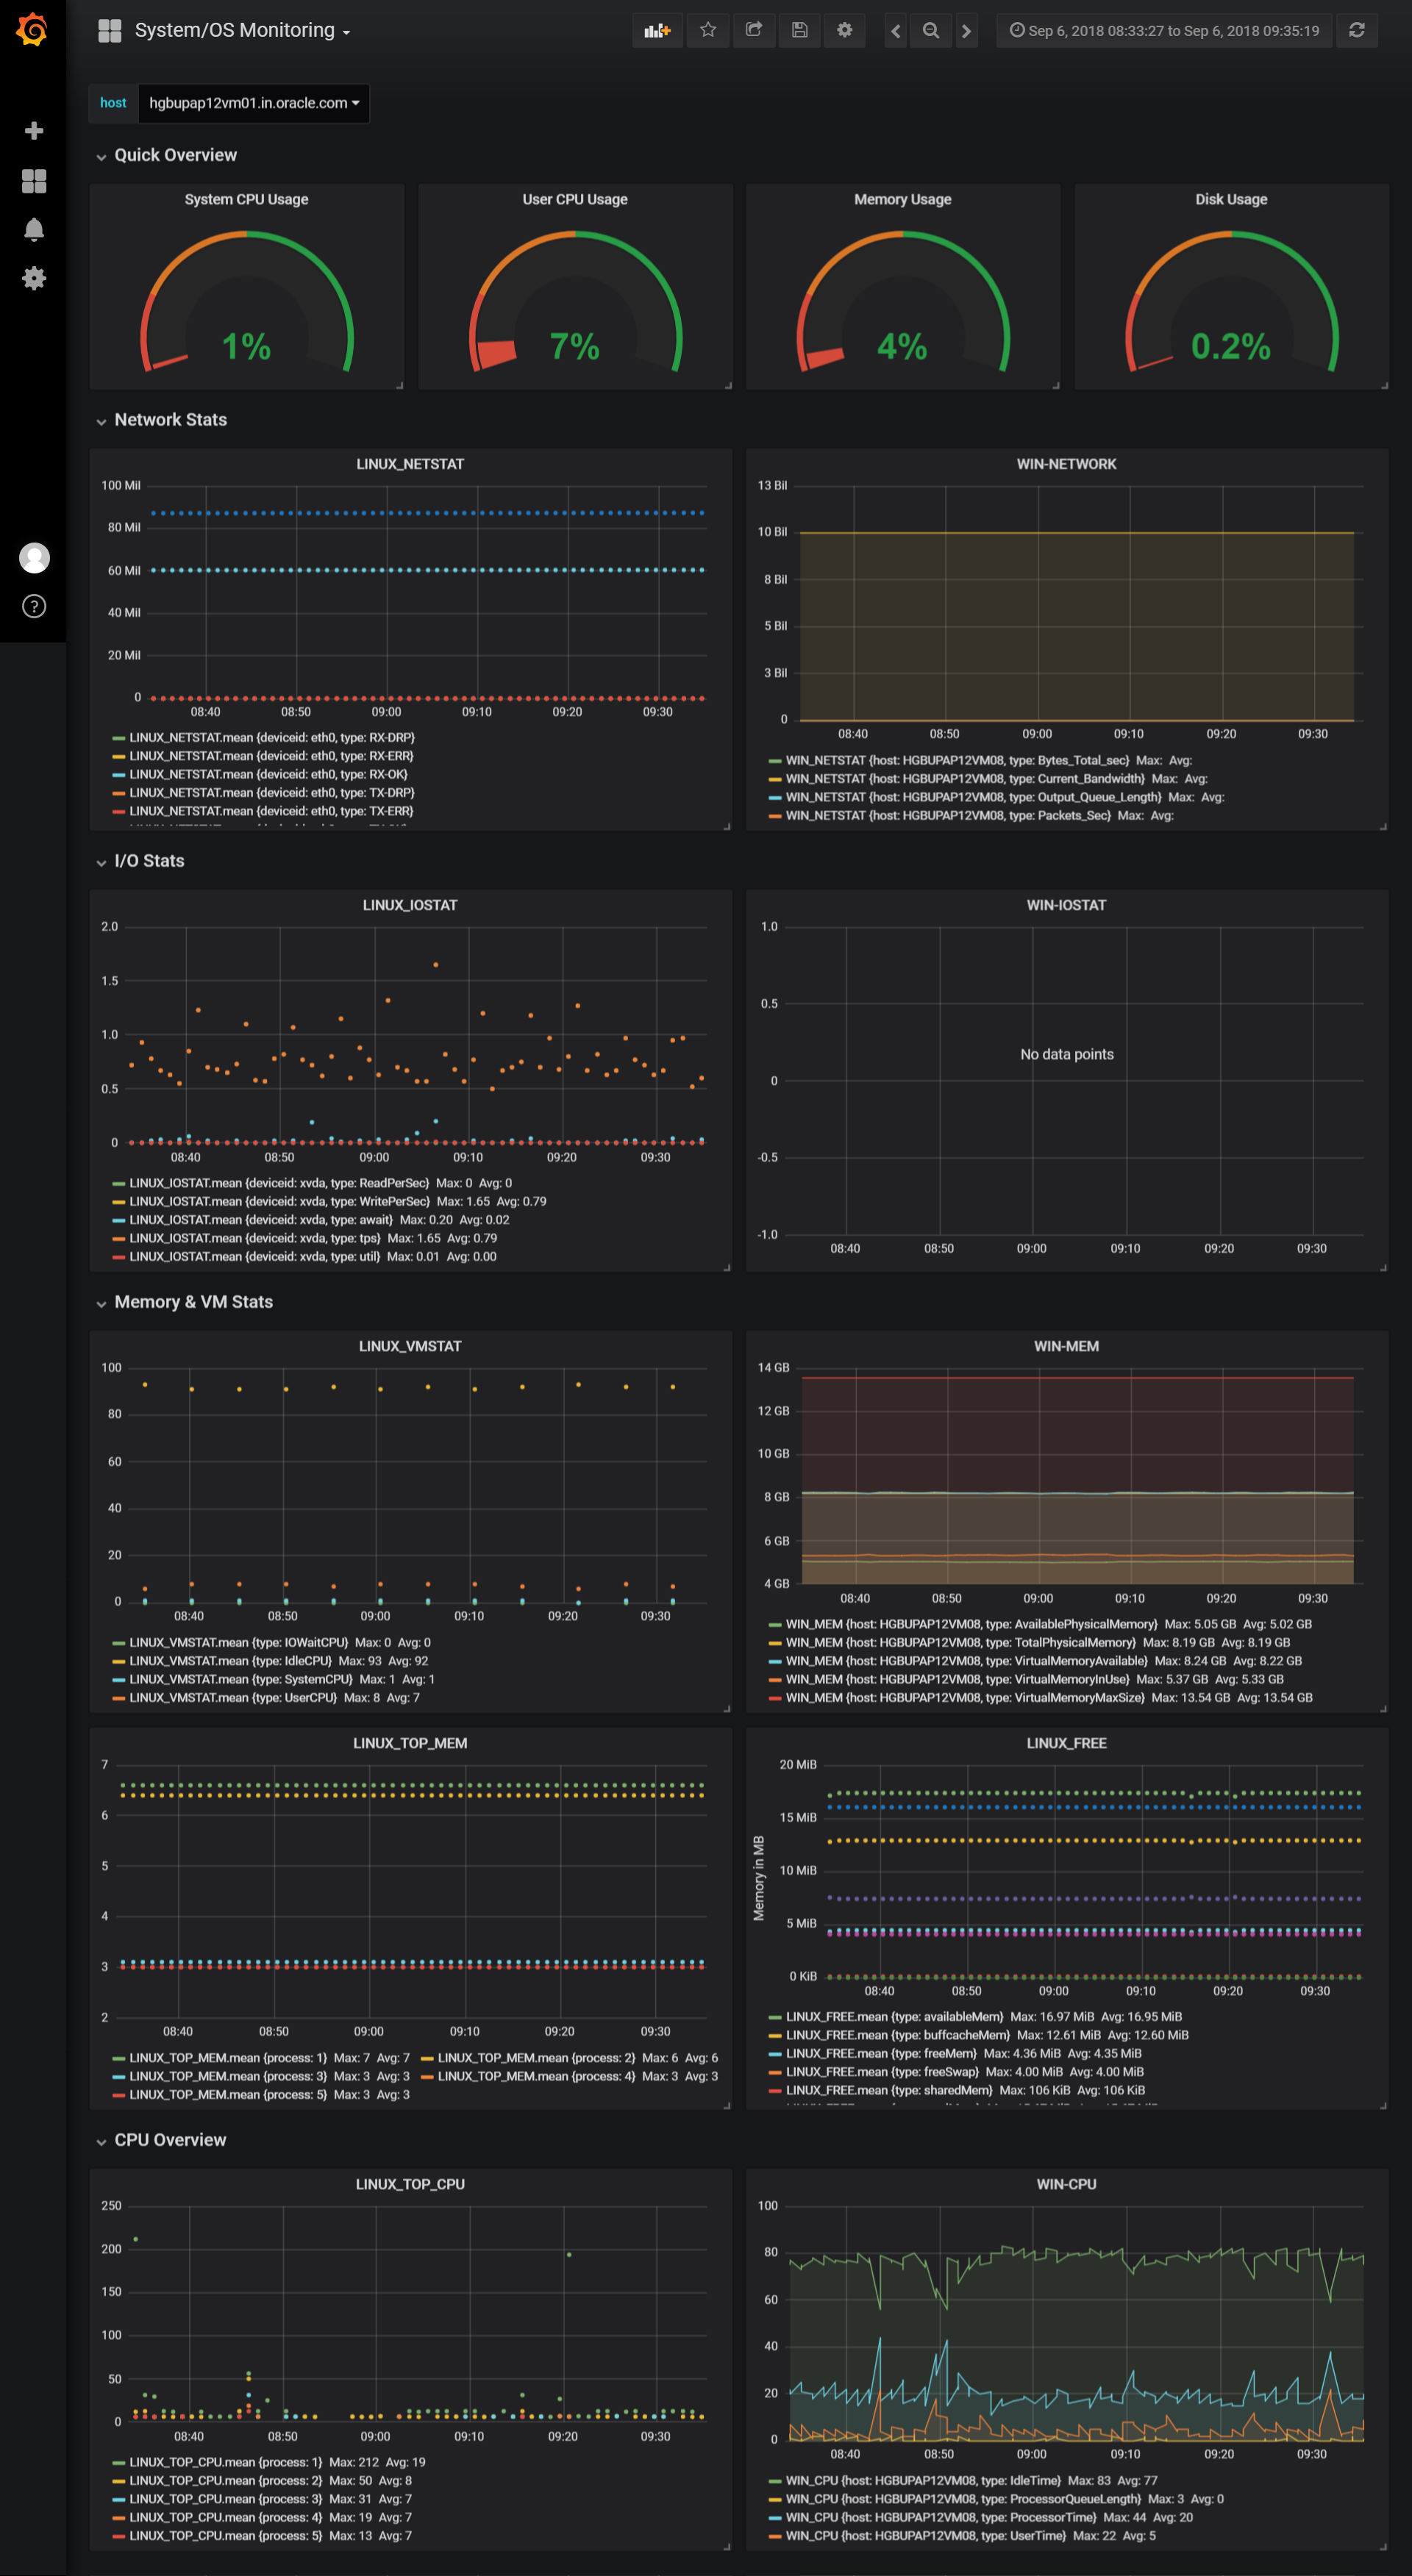Viewport: 1412px width, 2576px height.
Task: Open the Dashboards grid icon in sidebar
Action: [34, 181]
